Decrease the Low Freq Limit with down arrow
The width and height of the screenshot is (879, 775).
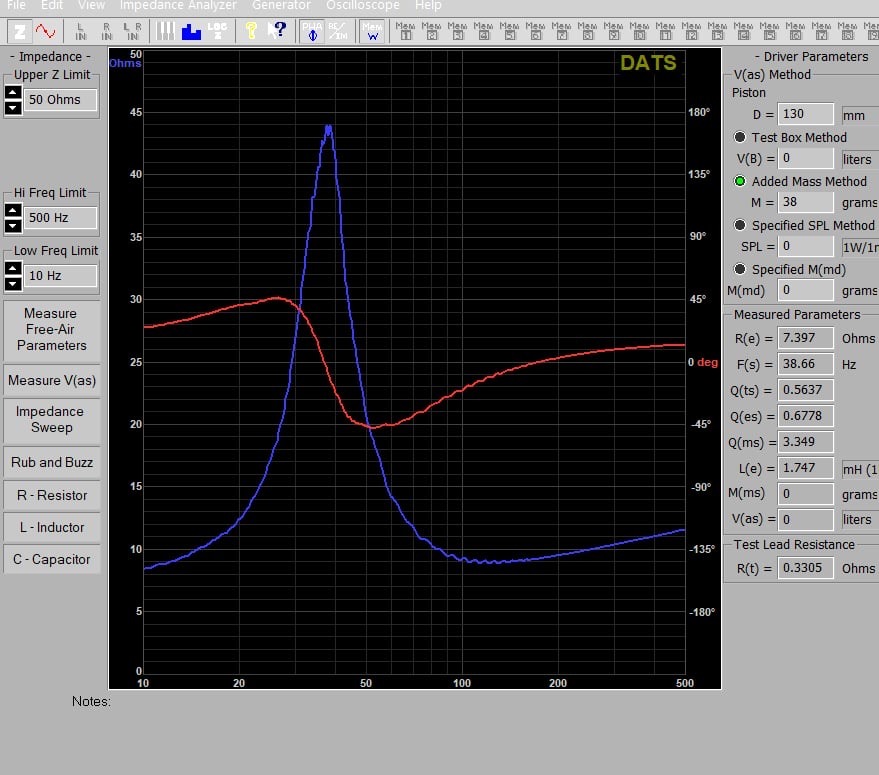pos(13,284)
